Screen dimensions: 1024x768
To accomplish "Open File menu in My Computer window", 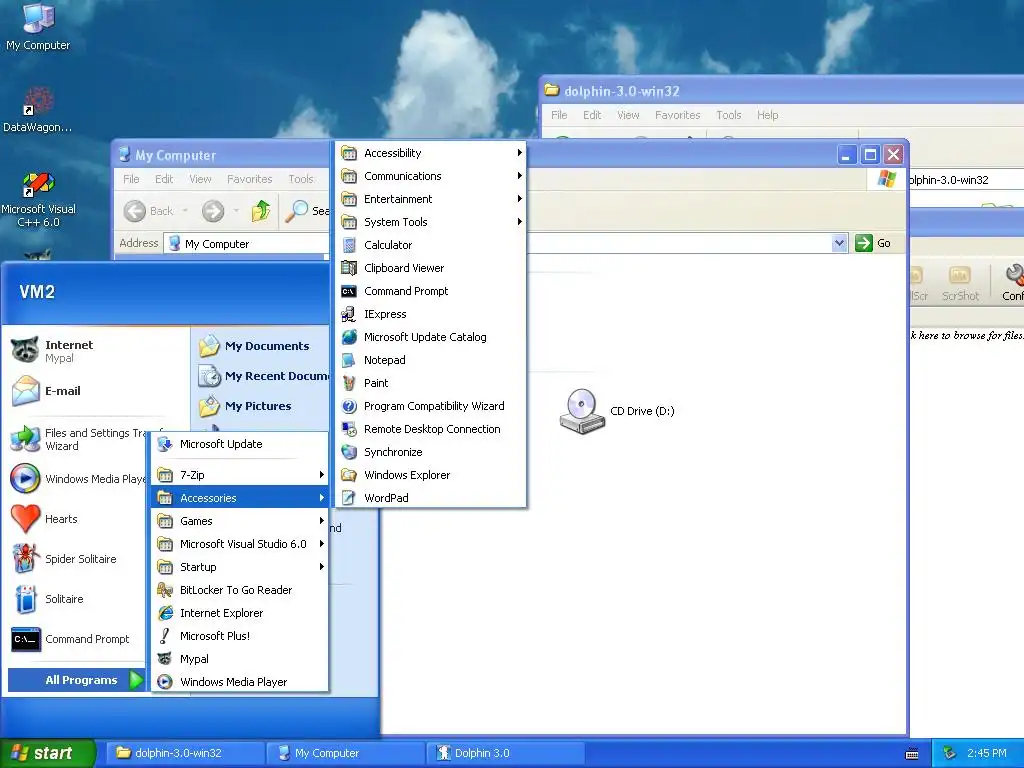I will coord(131,179).
